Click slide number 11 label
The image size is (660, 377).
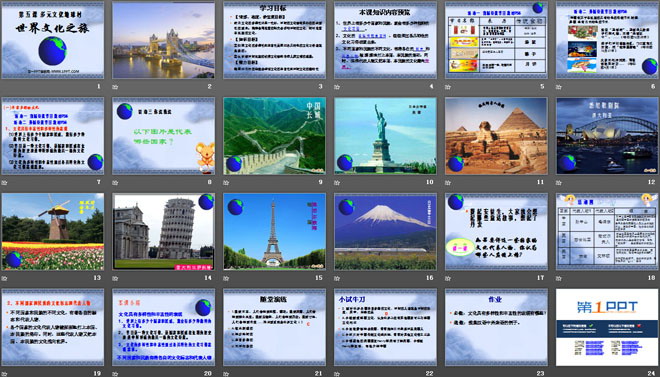point(540,182)
